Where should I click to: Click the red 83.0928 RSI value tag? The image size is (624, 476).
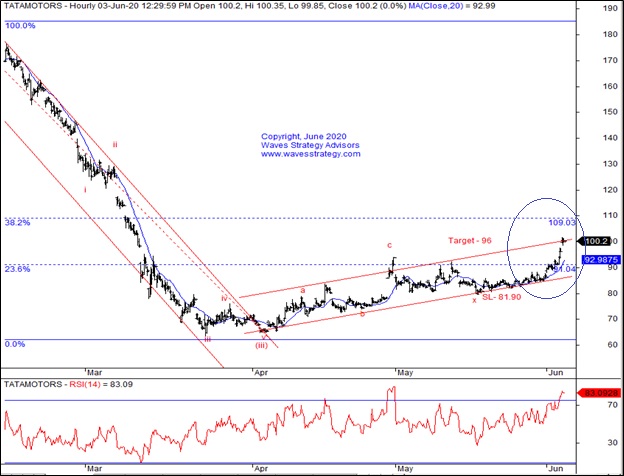599,393
